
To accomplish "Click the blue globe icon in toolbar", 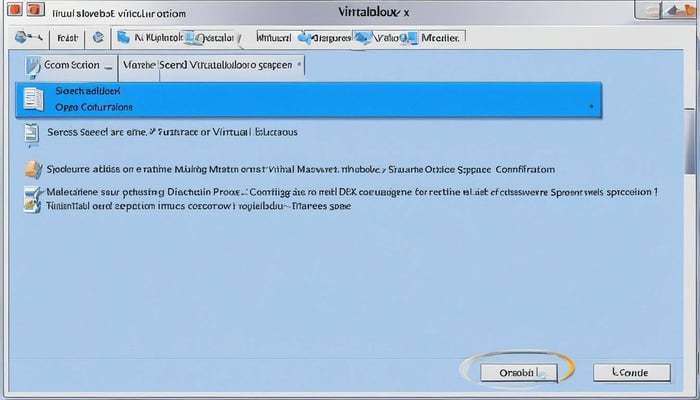I will (98, 38).
